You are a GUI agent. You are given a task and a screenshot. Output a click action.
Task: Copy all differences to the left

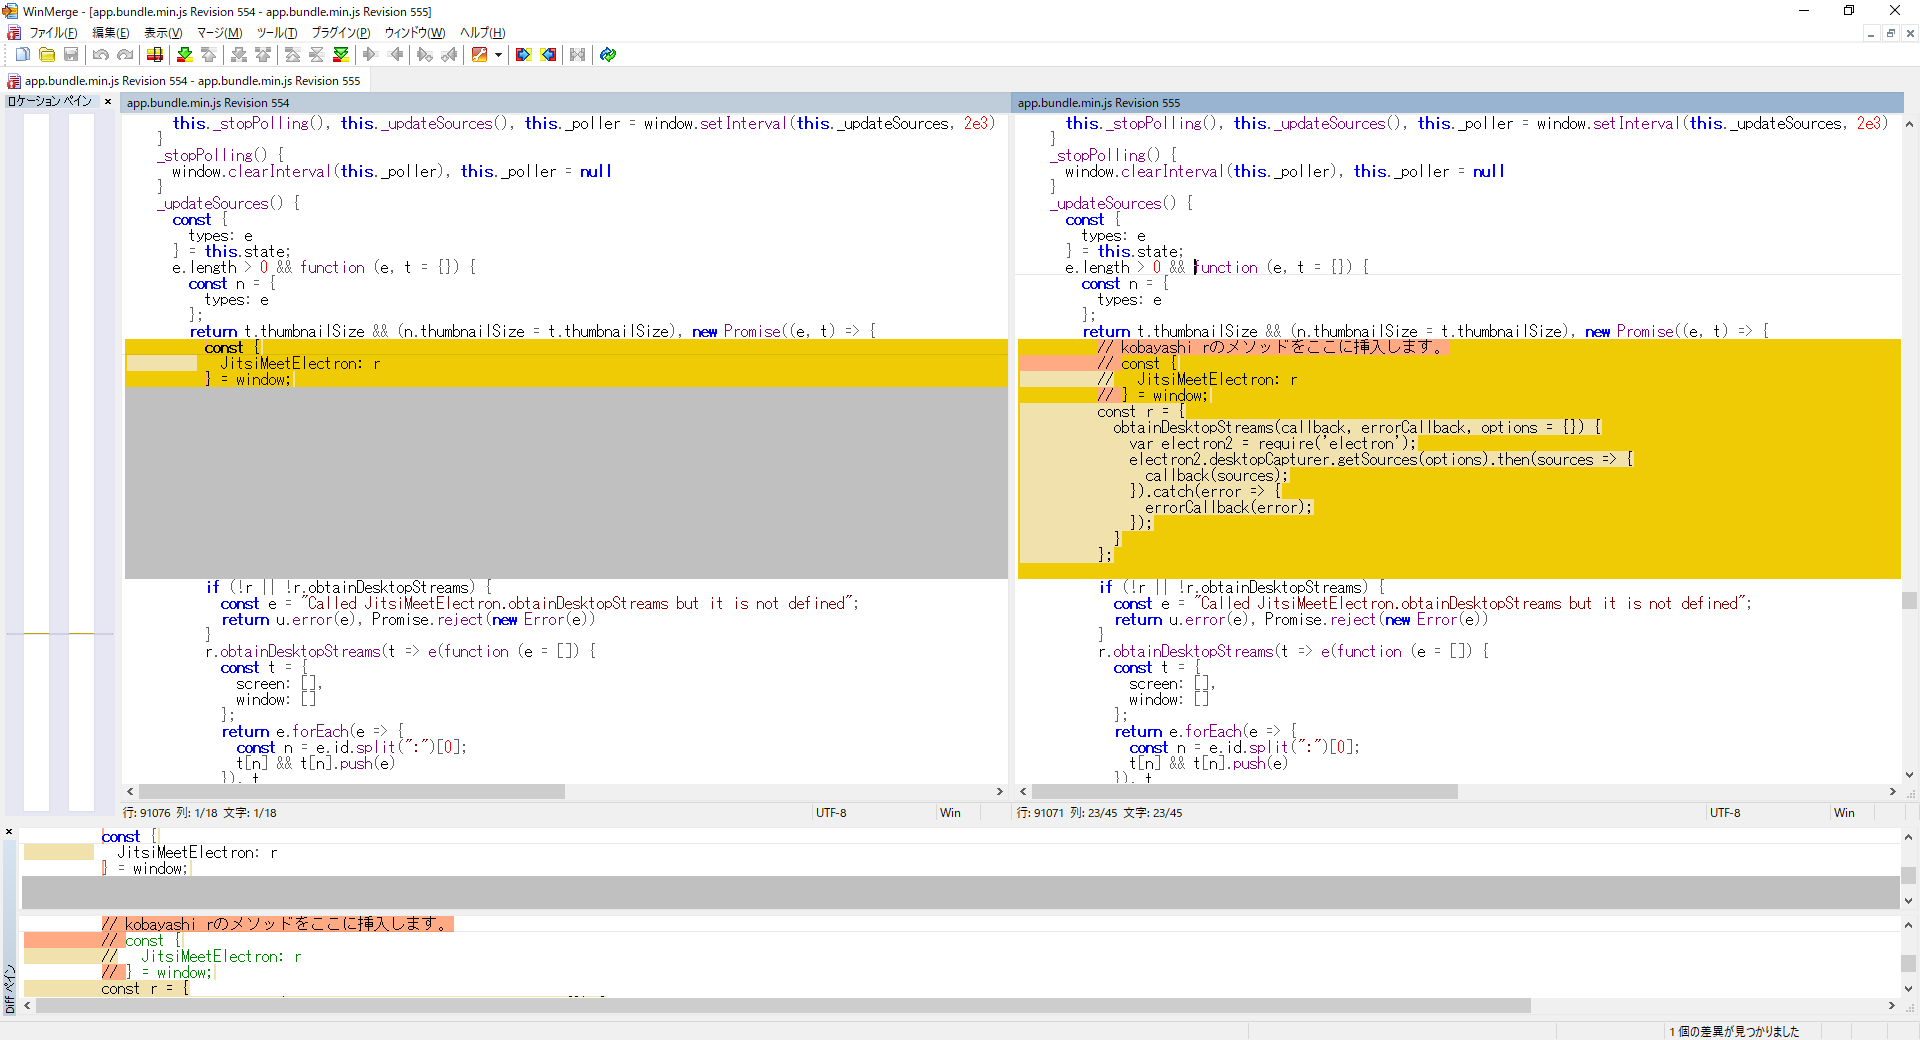coord(548,55)
